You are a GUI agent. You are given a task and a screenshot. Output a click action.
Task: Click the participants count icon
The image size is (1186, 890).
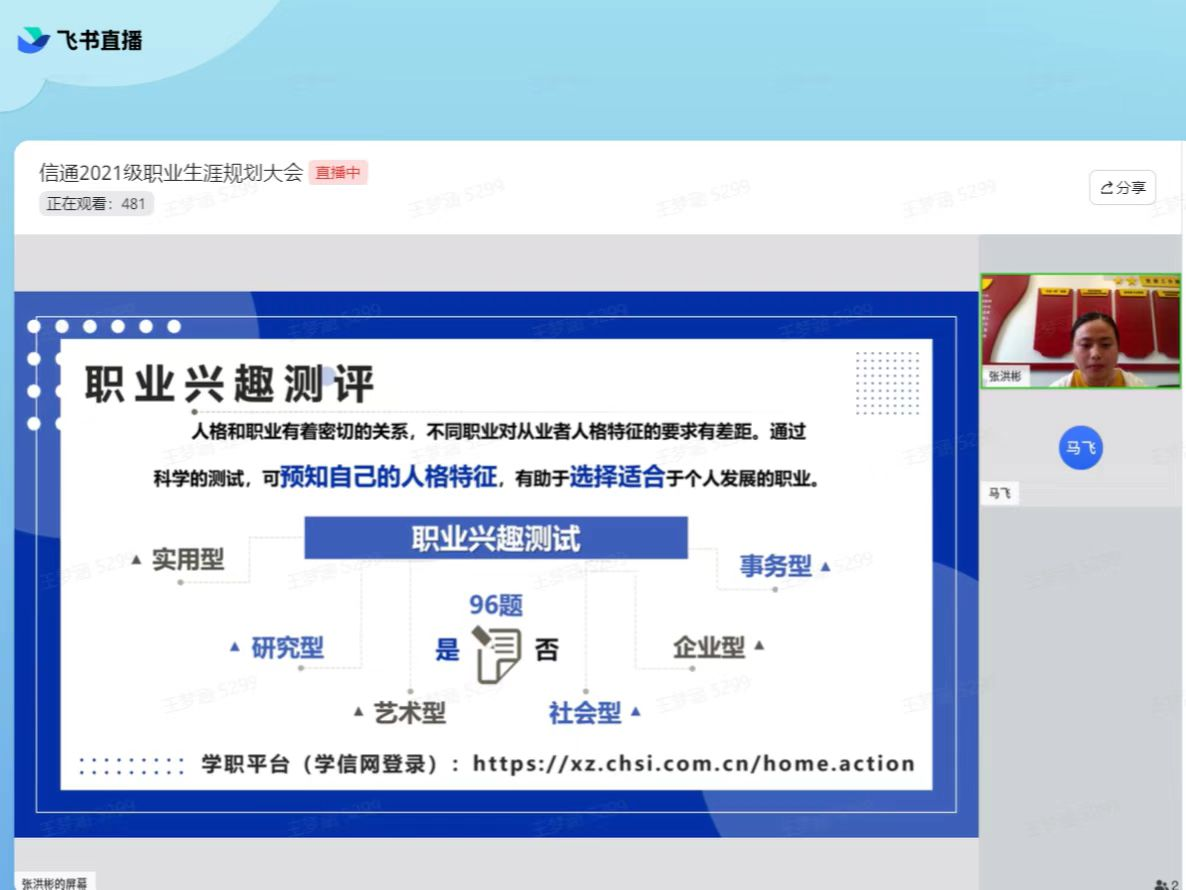click(1165, 884)
